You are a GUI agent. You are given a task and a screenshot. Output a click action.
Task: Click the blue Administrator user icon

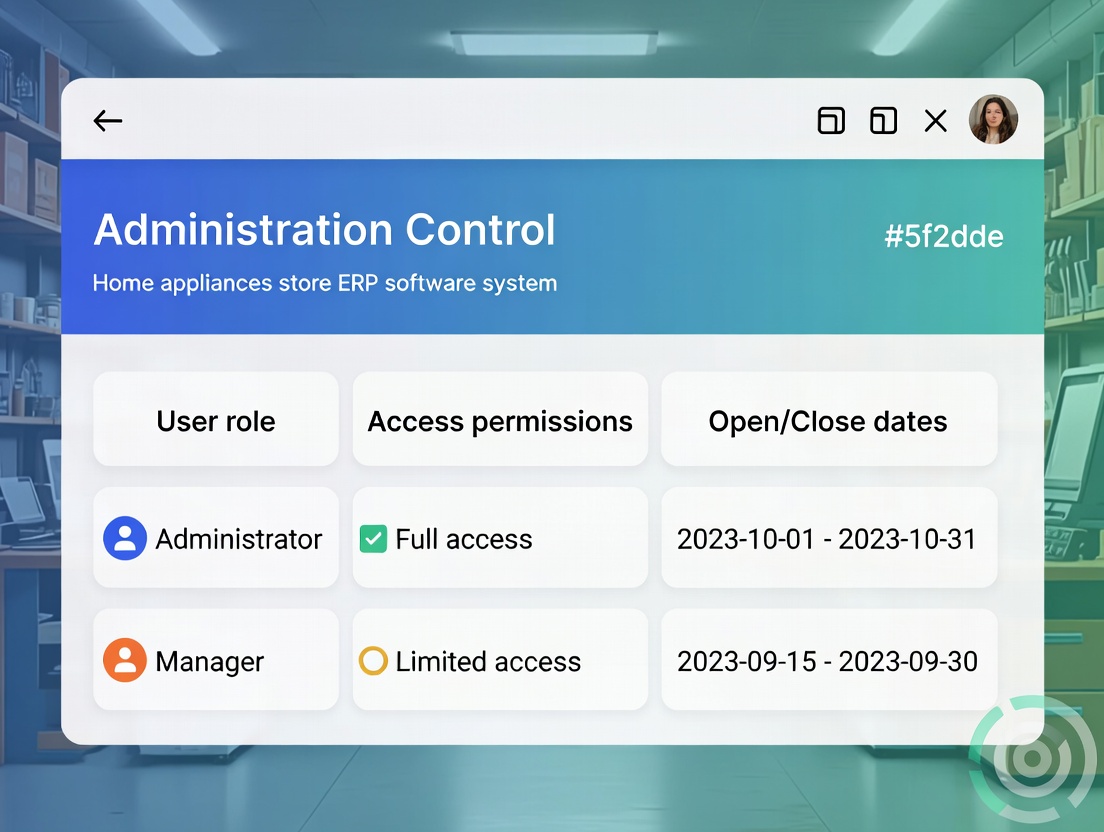pos(125,539)
